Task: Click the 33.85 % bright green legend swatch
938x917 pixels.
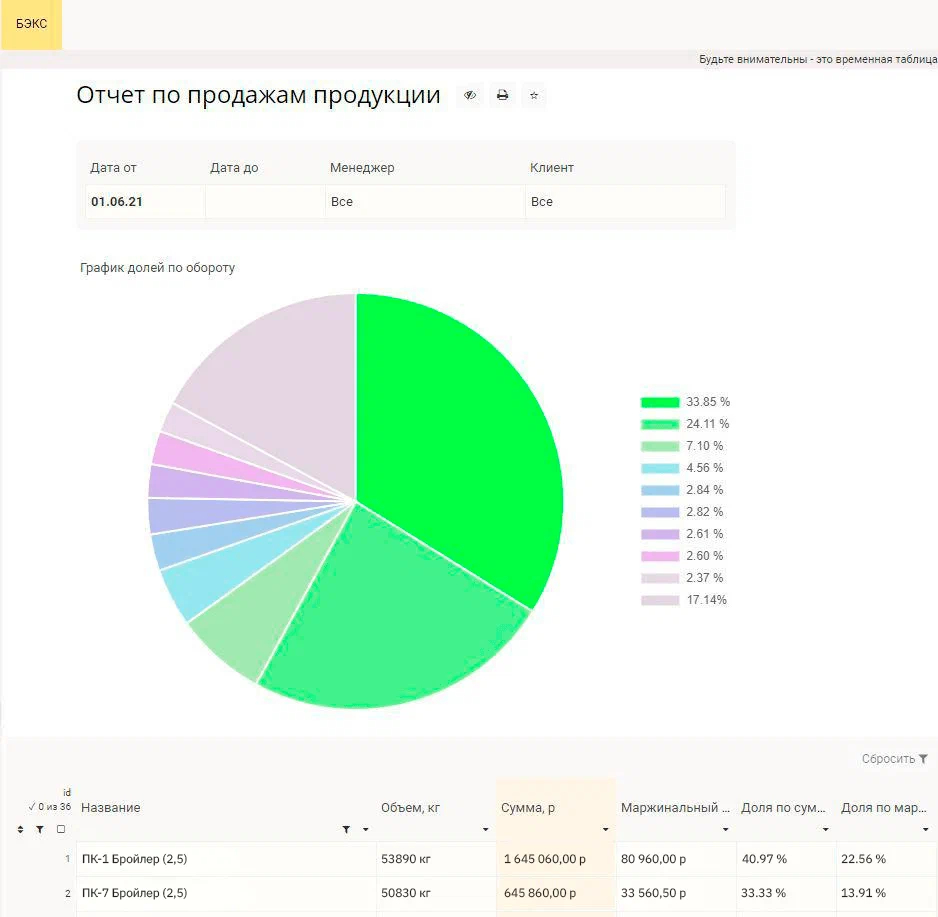Action: coord(660,402)
